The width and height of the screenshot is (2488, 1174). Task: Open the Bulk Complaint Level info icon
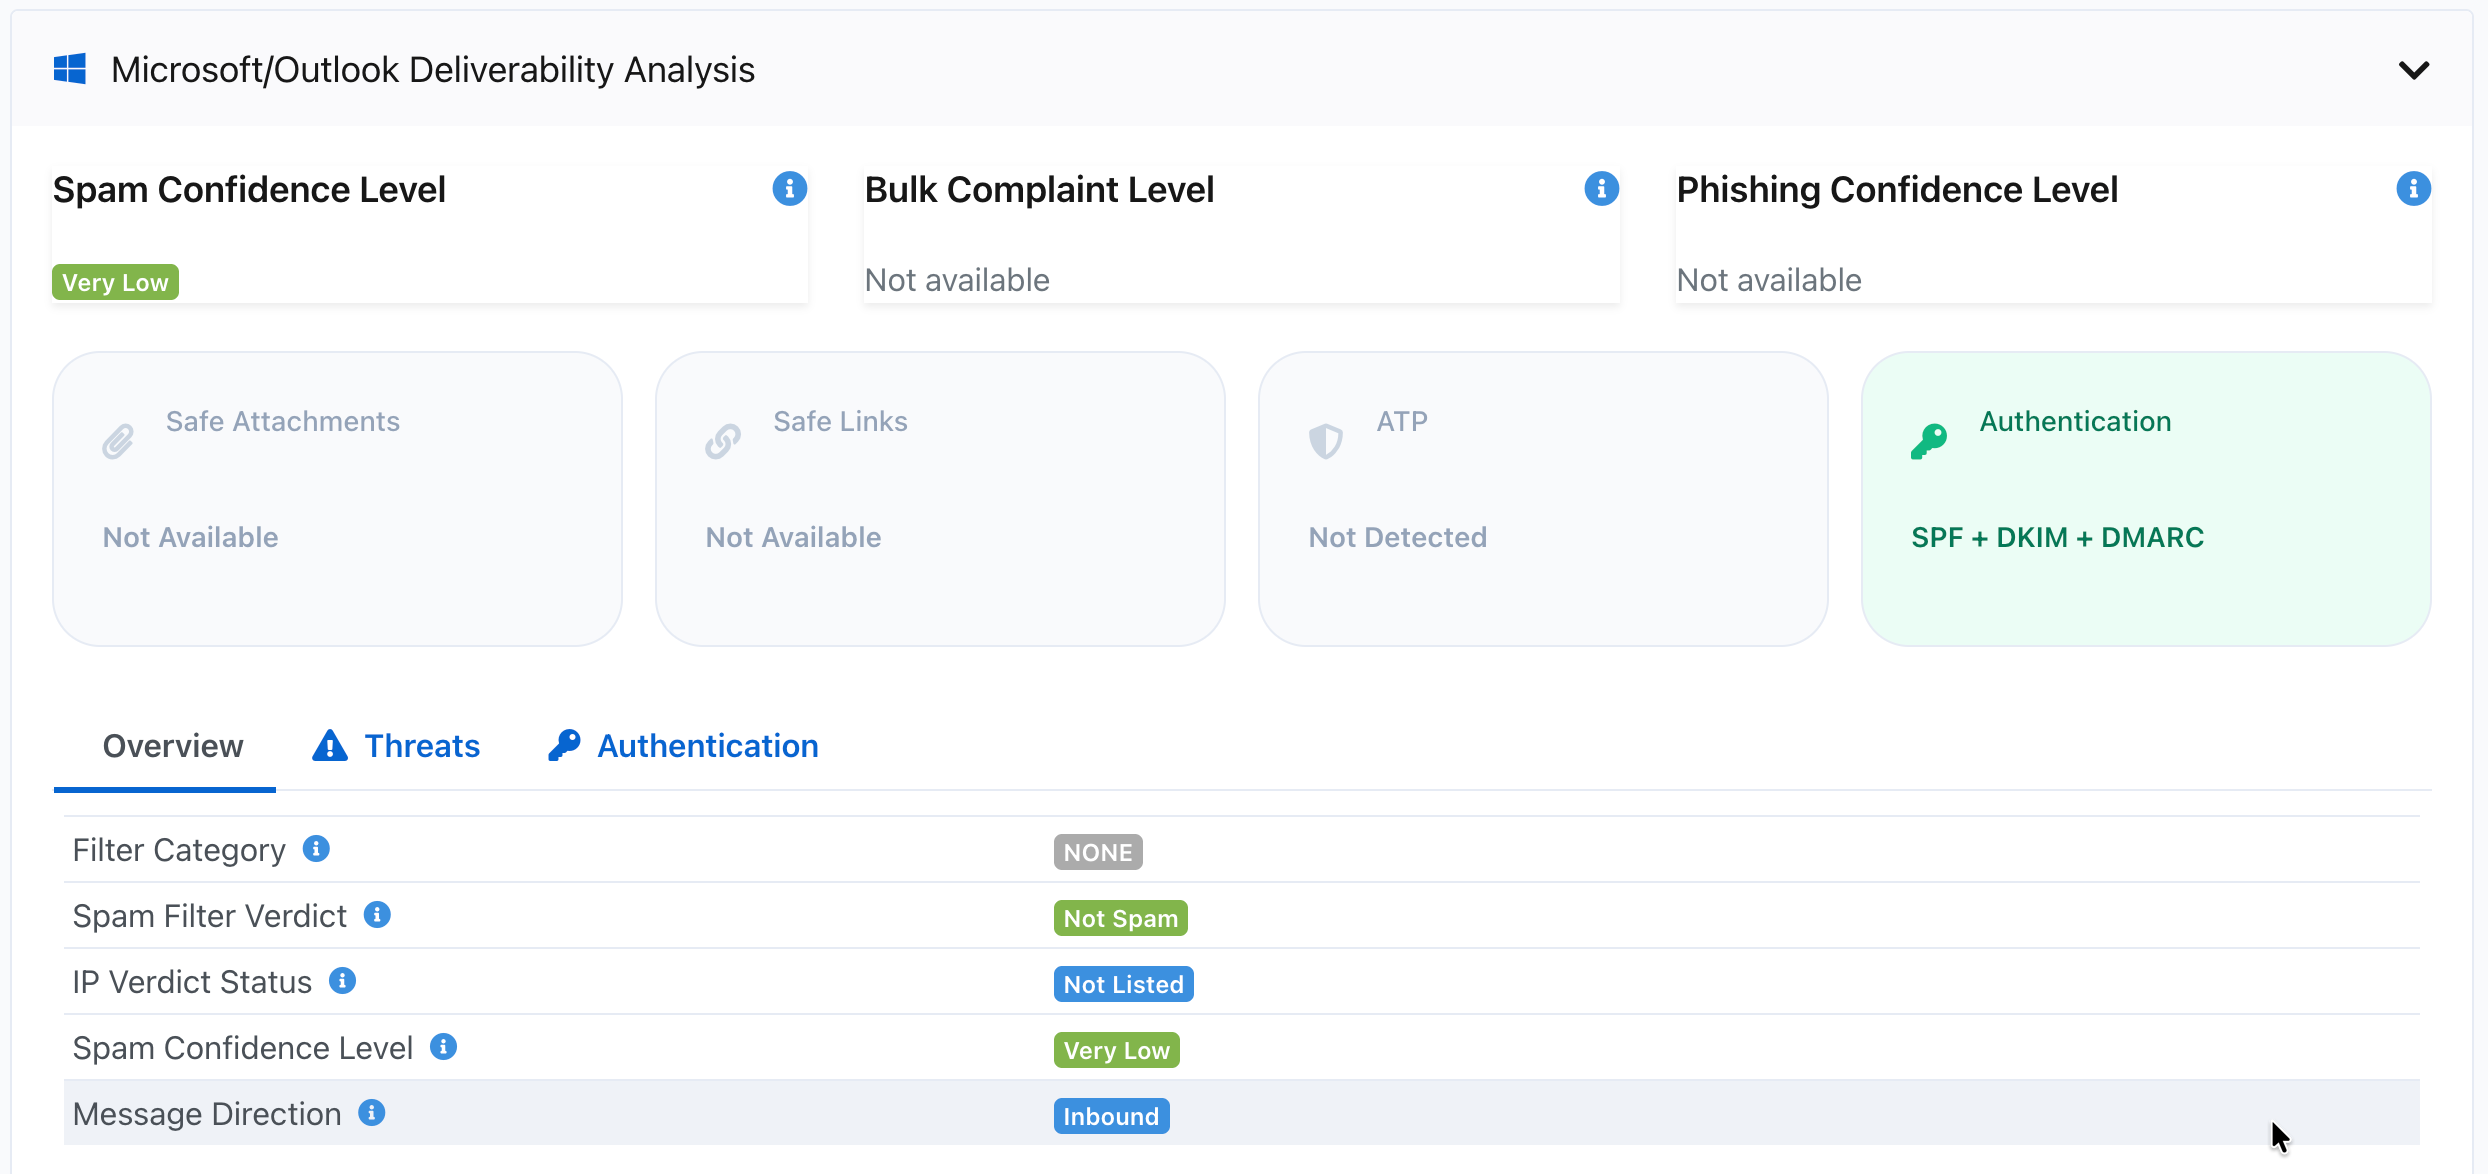(1601, 189)
